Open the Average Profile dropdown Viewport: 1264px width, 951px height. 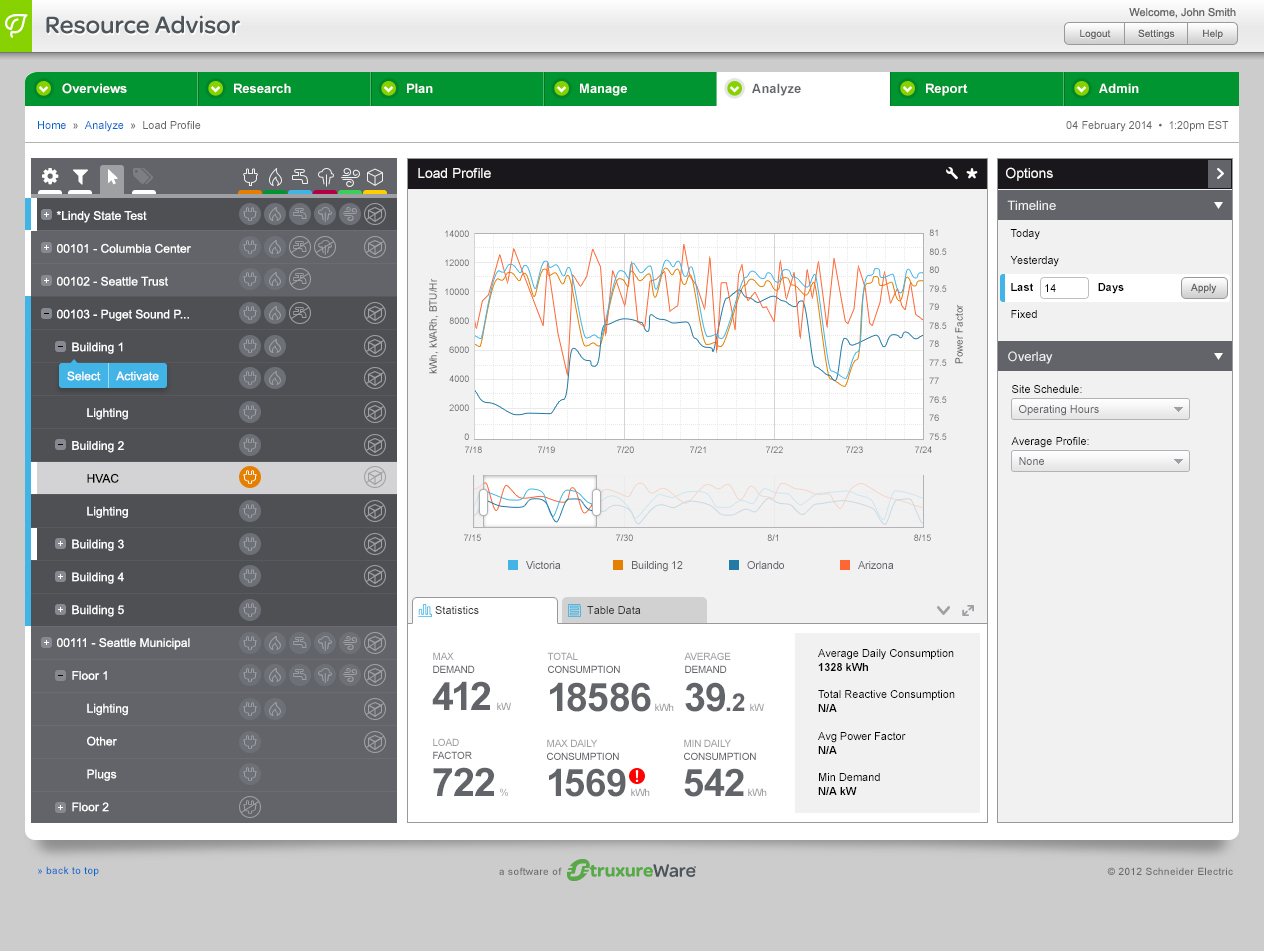[x=1100, y=461]
